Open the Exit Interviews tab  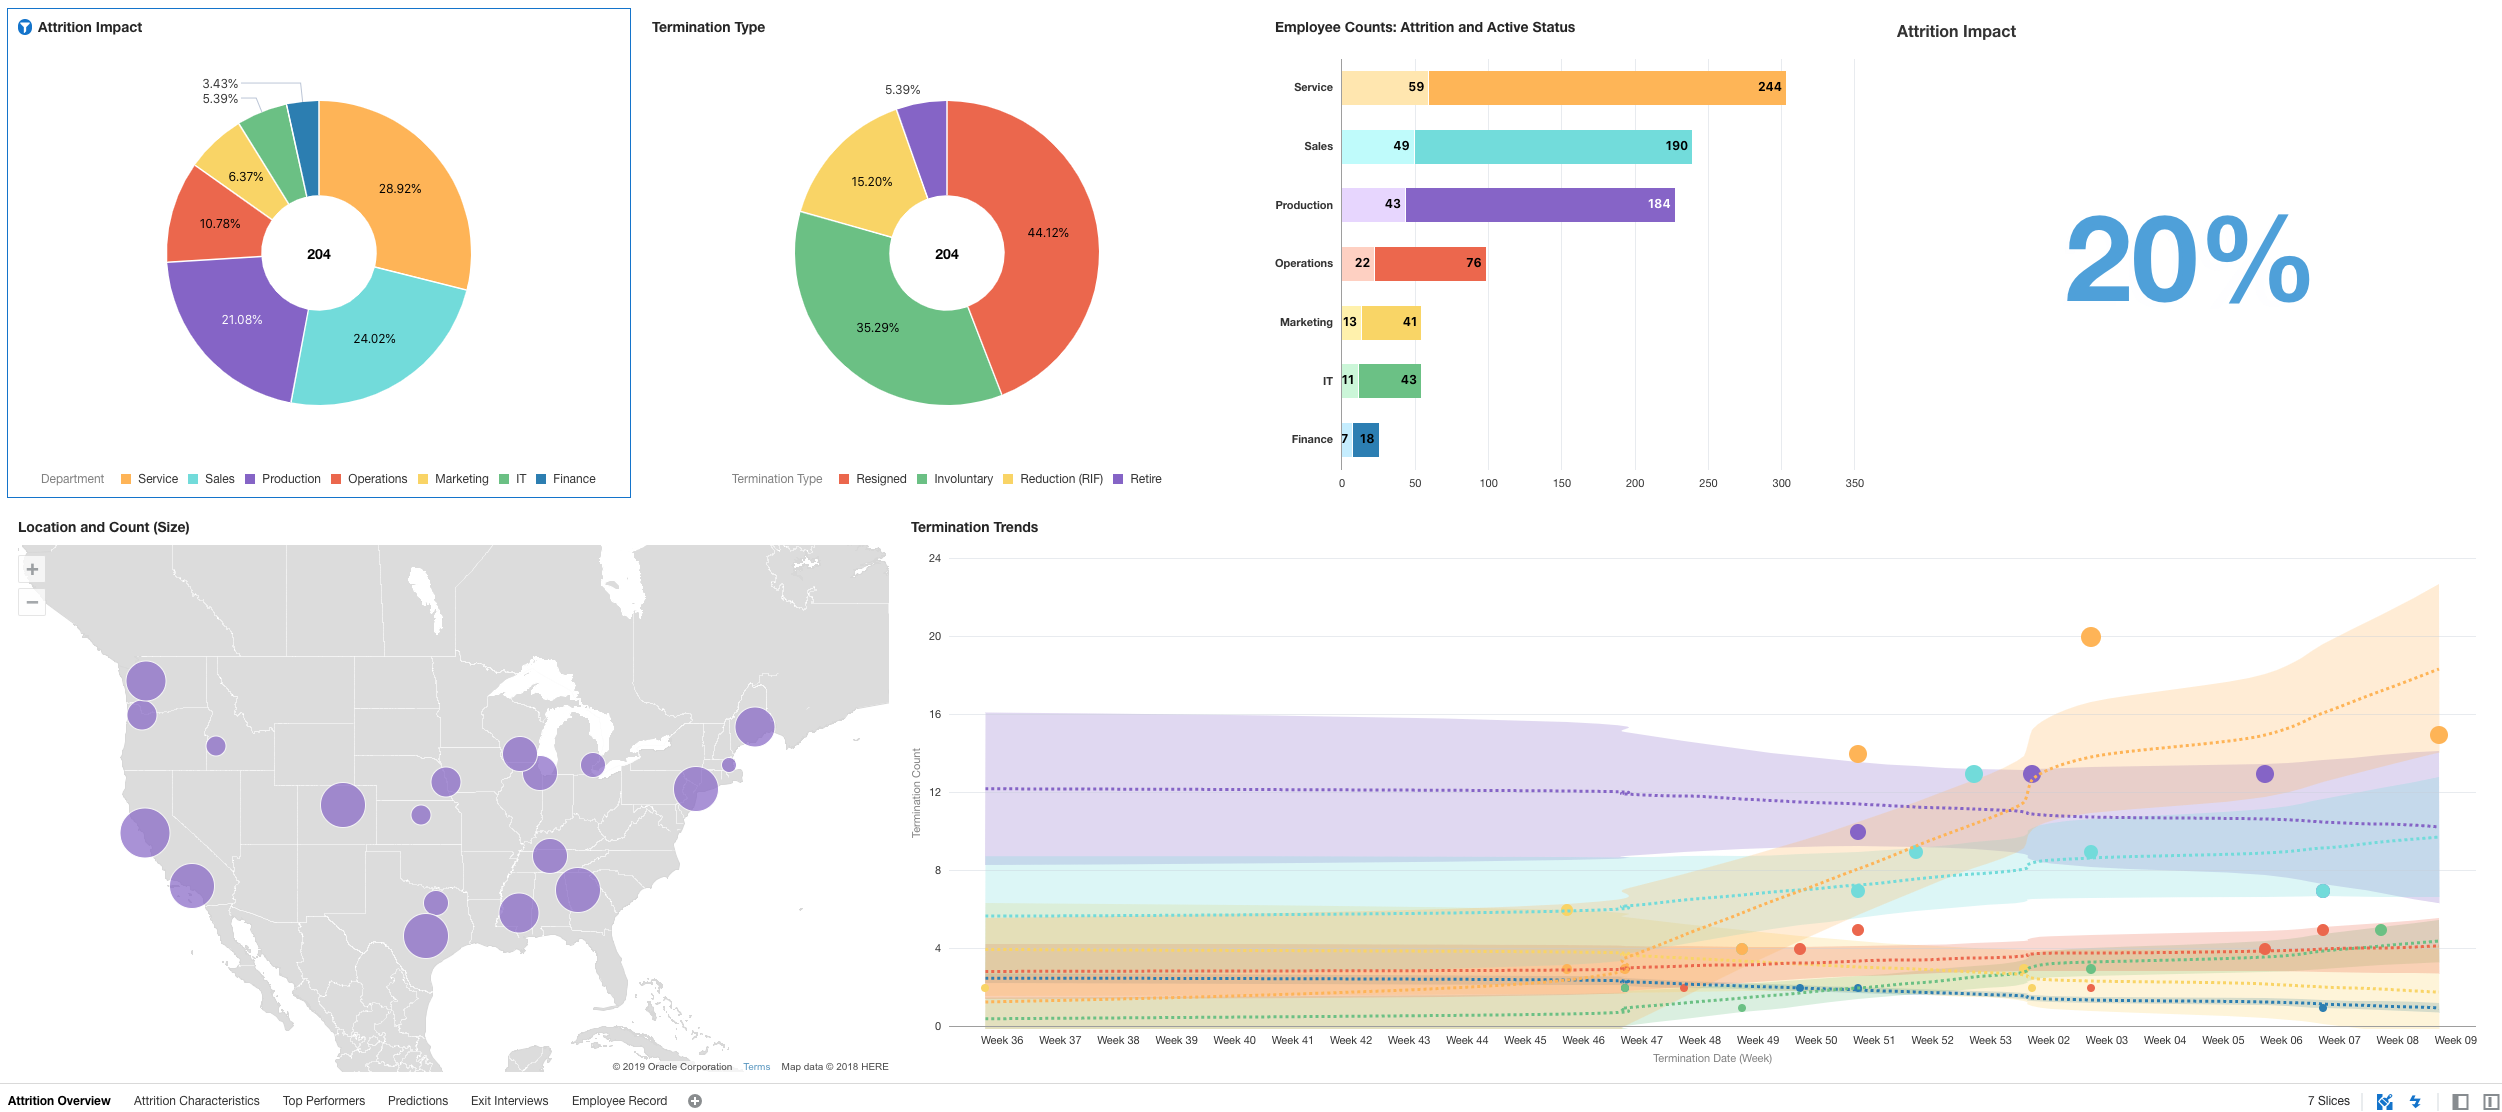coord(509,1100)
